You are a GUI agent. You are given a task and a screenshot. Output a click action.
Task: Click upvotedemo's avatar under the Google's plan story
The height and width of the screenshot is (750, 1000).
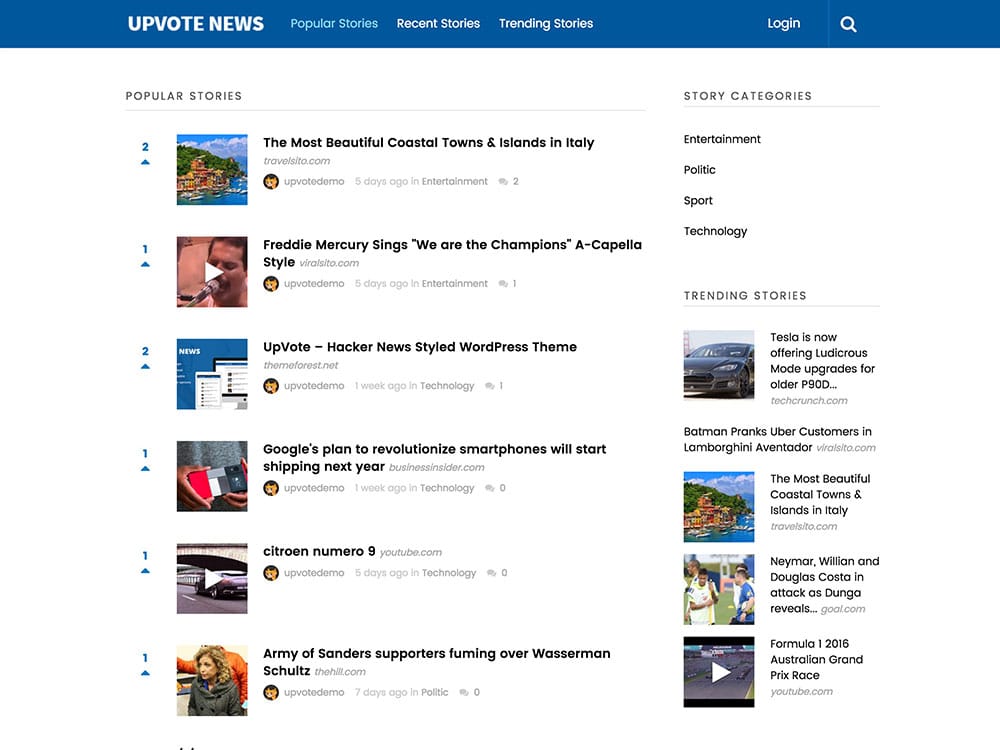(x=270, y=488)
